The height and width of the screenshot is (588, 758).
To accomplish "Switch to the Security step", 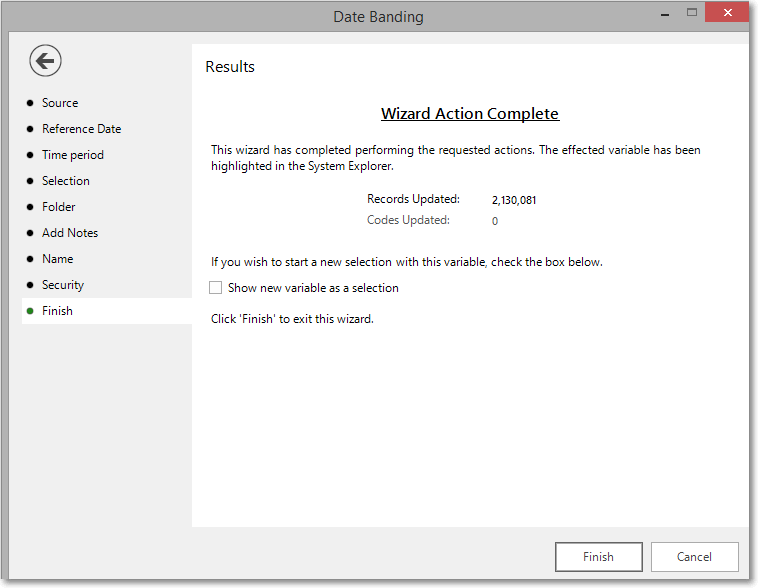I will [63, 285].
